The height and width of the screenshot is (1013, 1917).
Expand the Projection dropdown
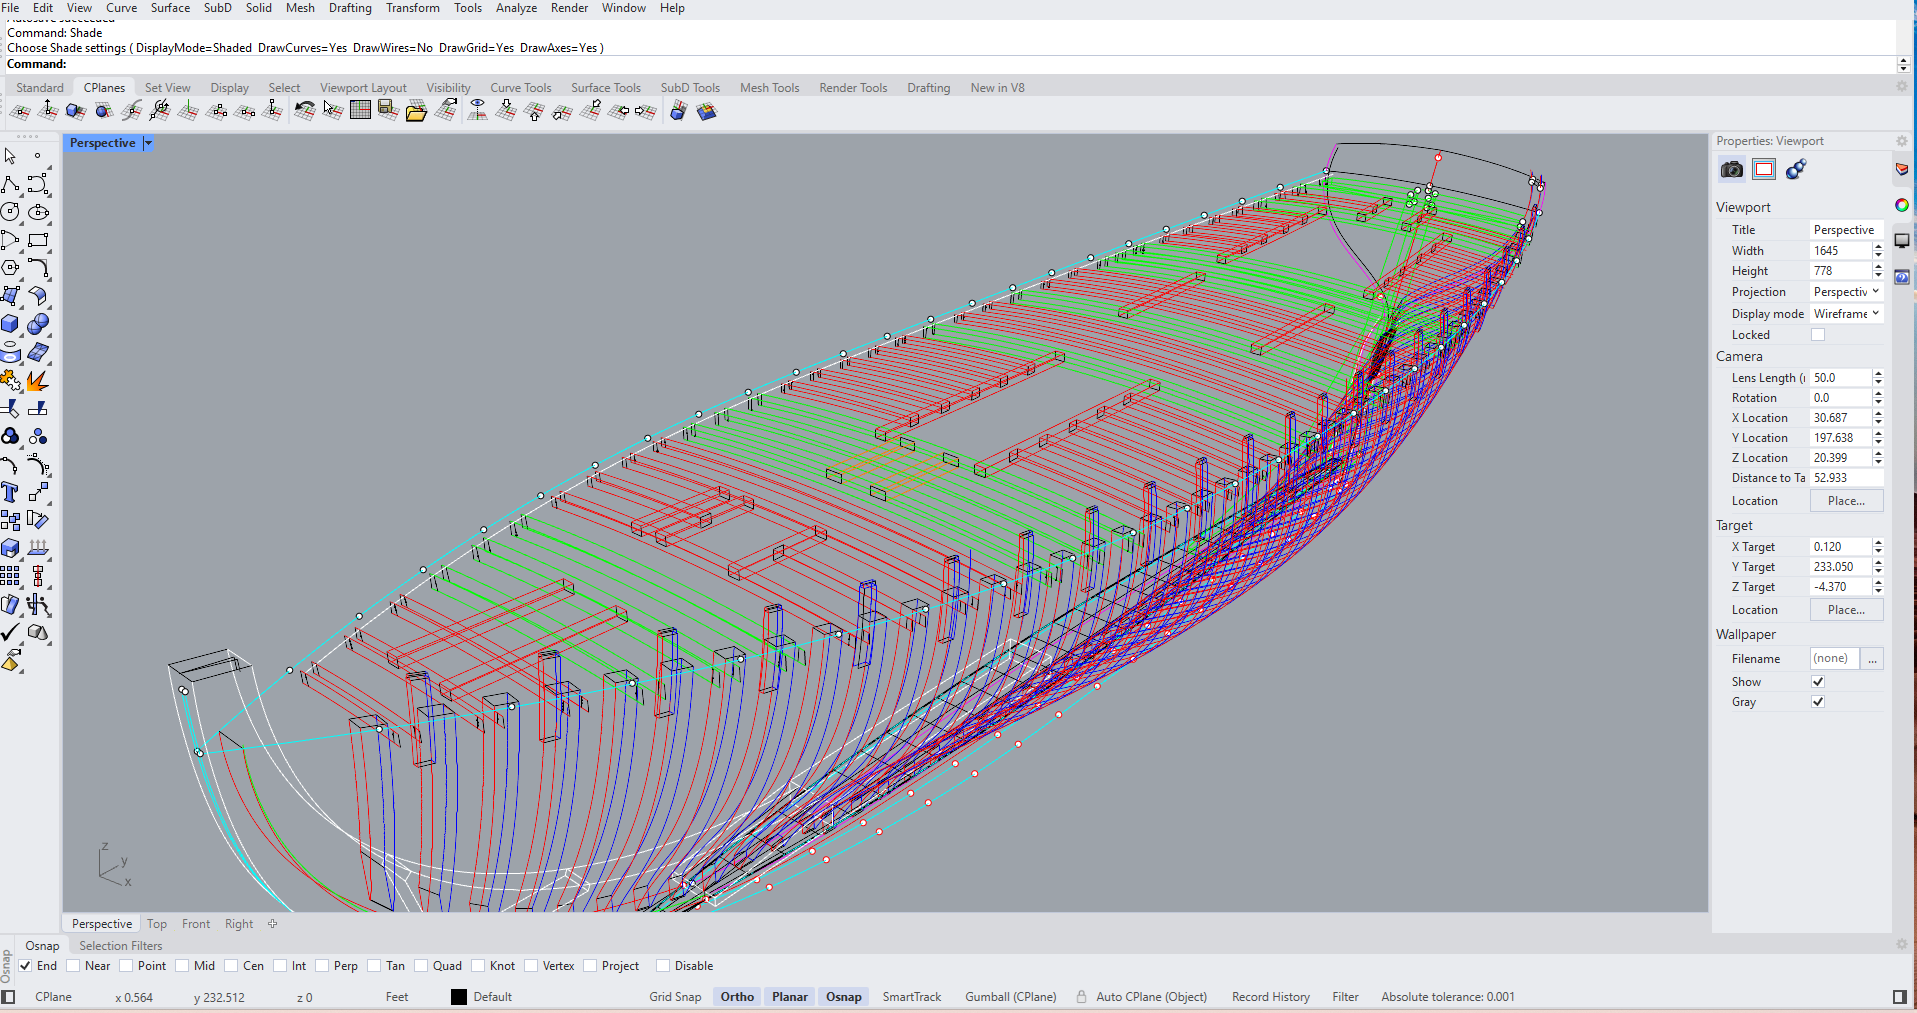click(1846, 292)
